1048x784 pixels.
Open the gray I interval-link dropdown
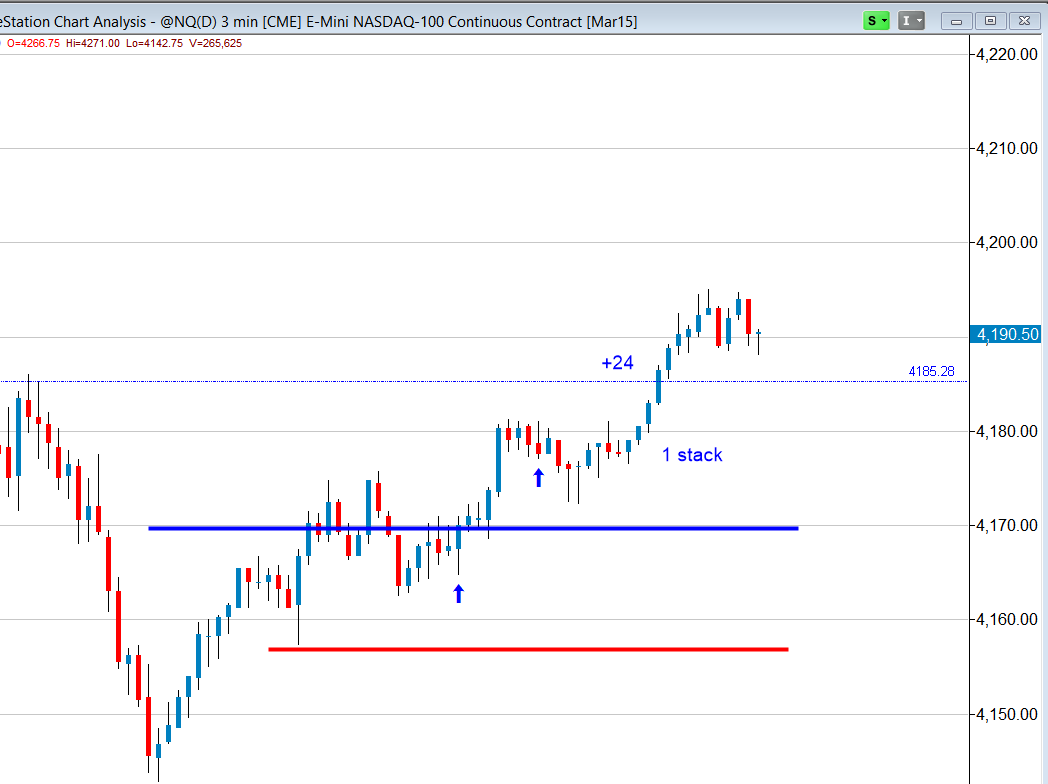911,21
